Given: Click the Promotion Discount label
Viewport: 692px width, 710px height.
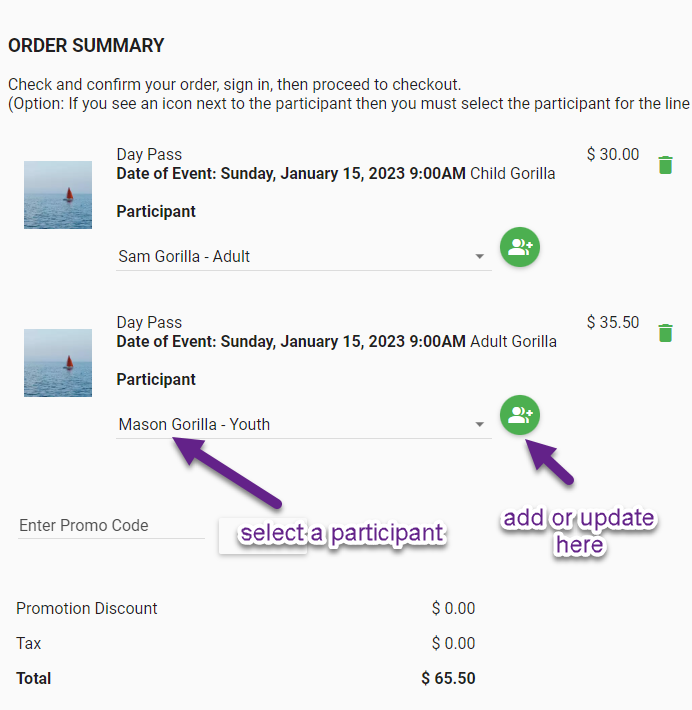Looking at the screenshot, I should click(86, 609).
